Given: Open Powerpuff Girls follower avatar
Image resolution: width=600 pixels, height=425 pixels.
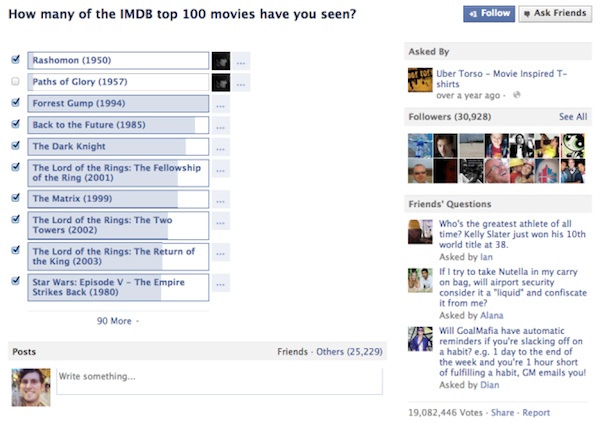Looking at the screenshot, I should 572,145.
